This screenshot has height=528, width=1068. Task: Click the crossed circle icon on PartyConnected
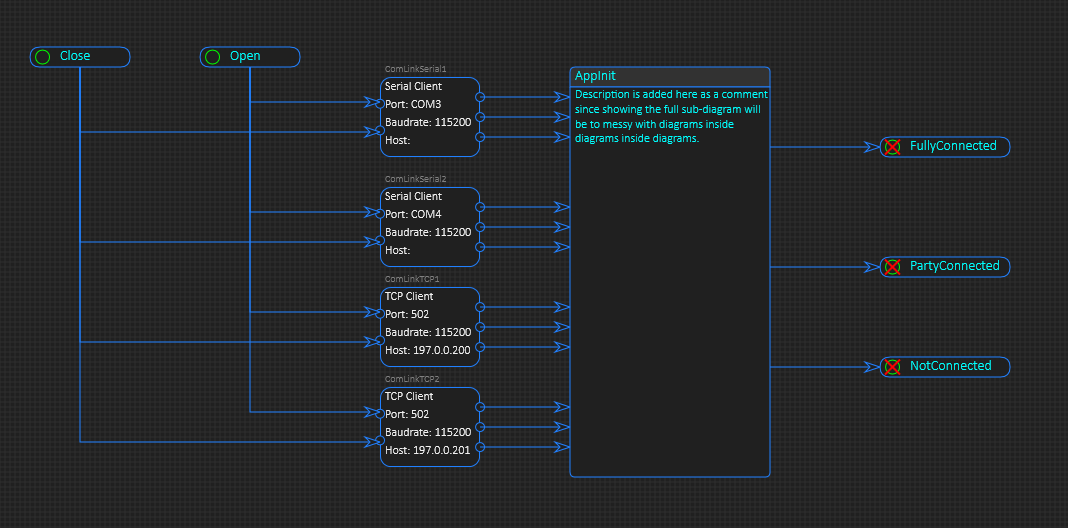click(892, 266)
